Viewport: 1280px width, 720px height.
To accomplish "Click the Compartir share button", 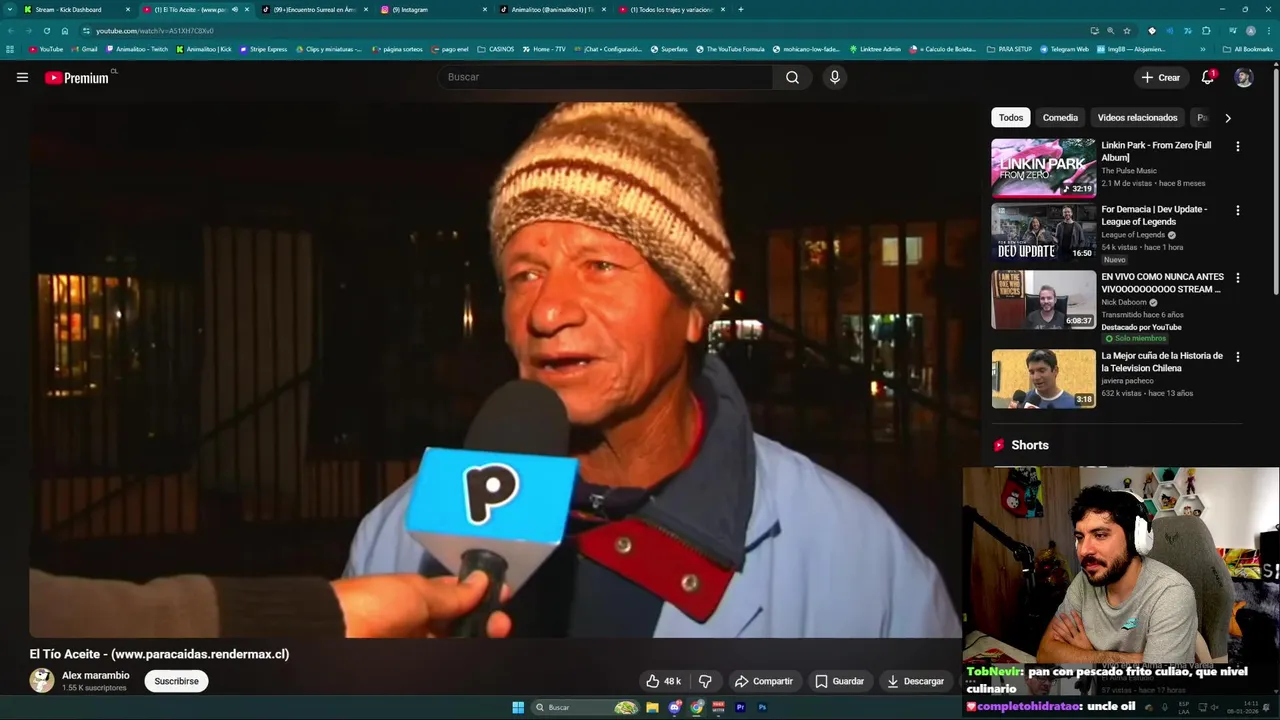I will pyautogui.click(x=764, y=681).
